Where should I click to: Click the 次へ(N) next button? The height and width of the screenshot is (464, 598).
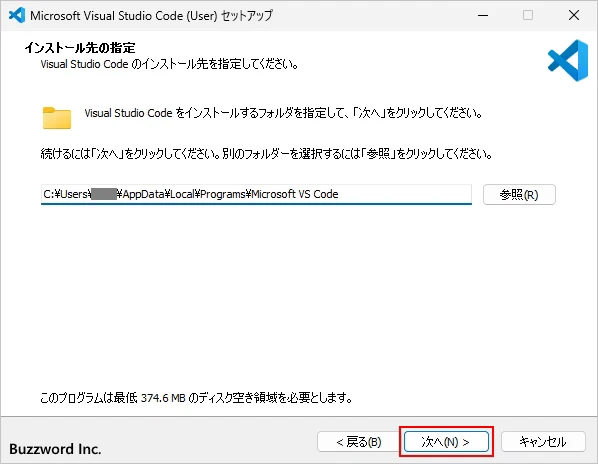[x=446, y=442]
